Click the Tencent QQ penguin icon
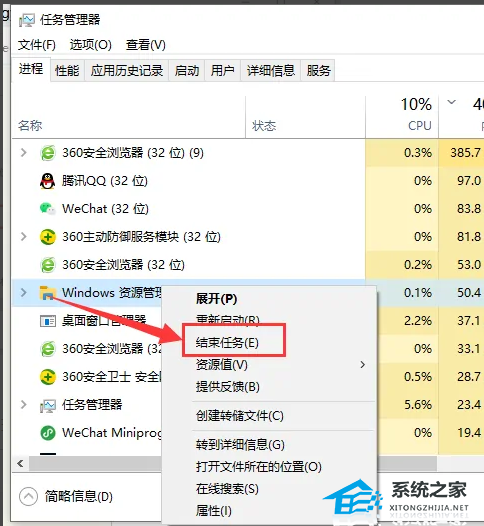Screen dimensions: 484x526 (47, 181)
